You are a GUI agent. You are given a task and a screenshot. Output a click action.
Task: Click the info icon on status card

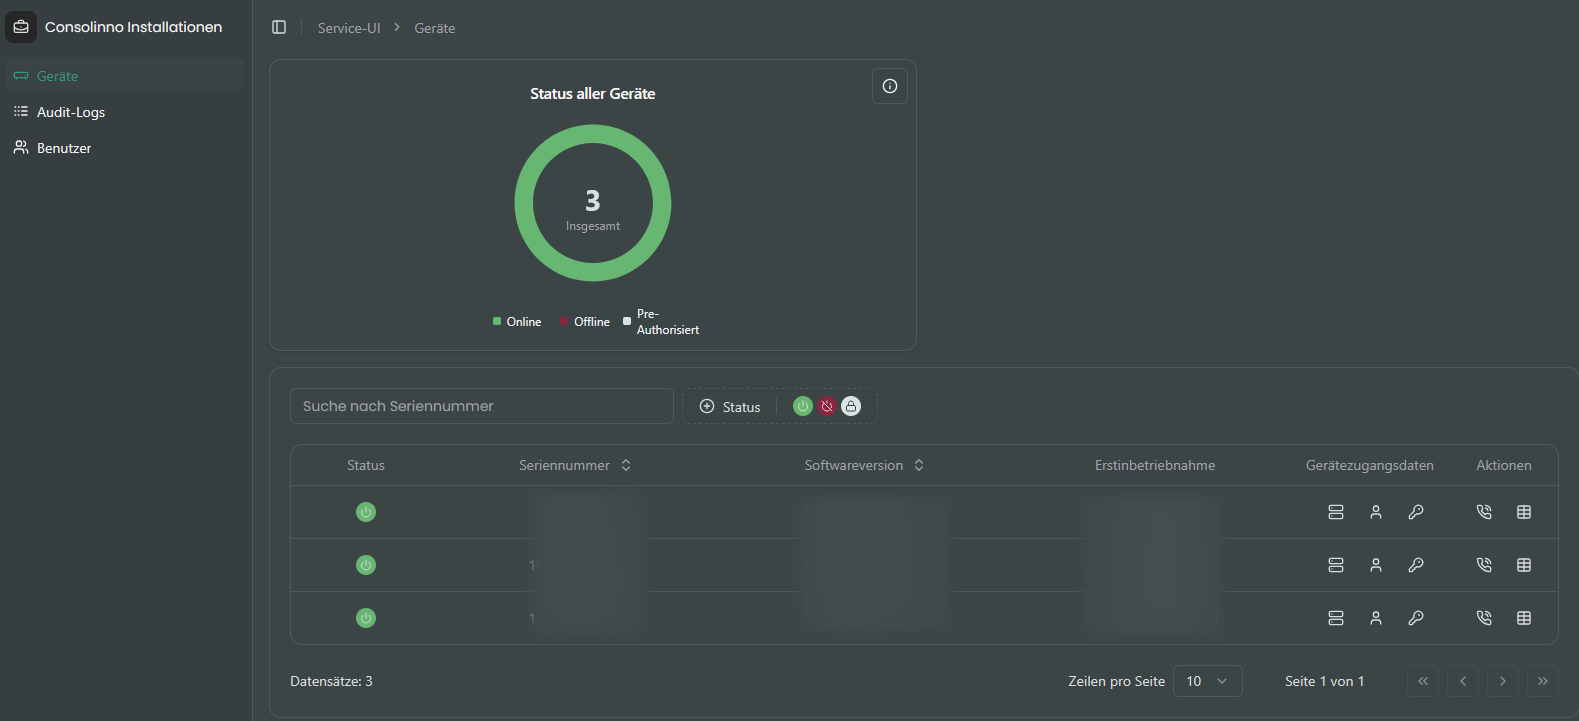tap(889, 86)
